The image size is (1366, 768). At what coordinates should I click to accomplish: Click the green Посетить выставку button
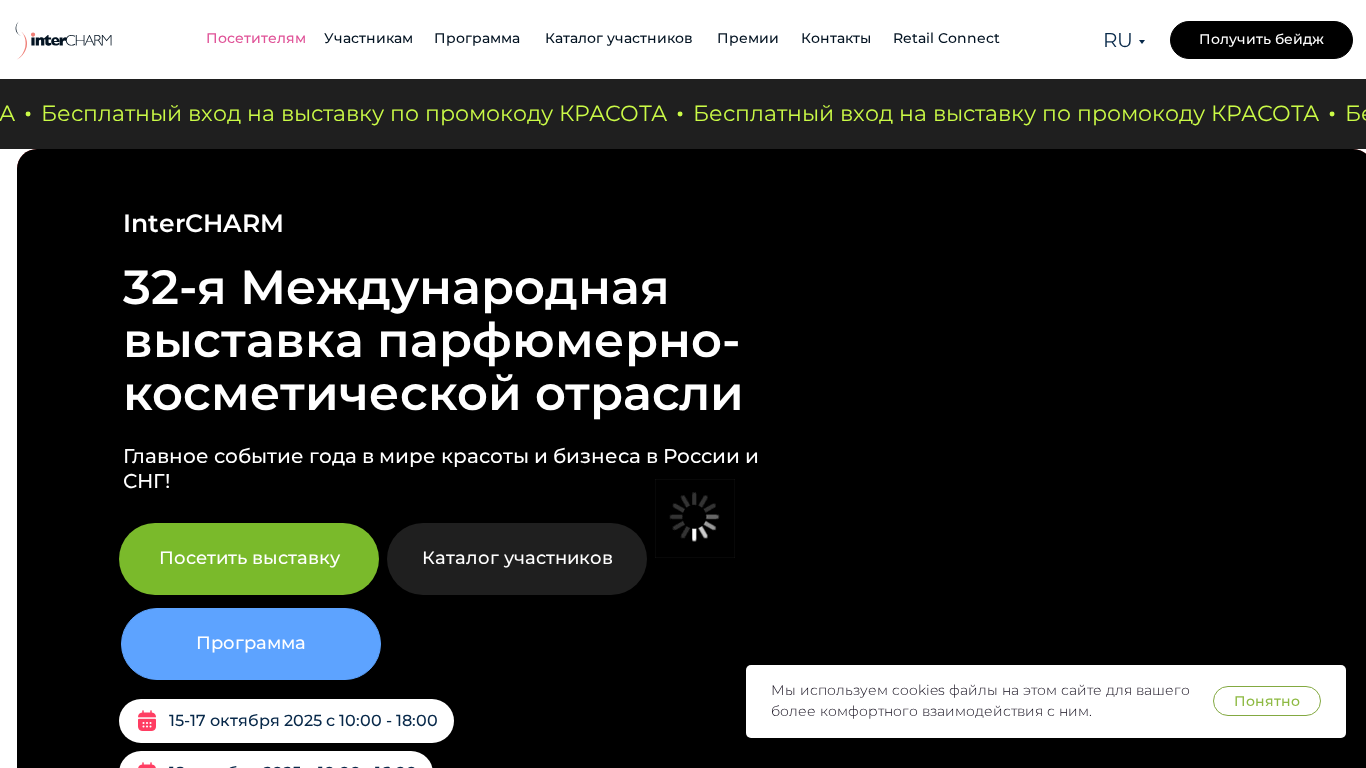(x=249, y=559)
